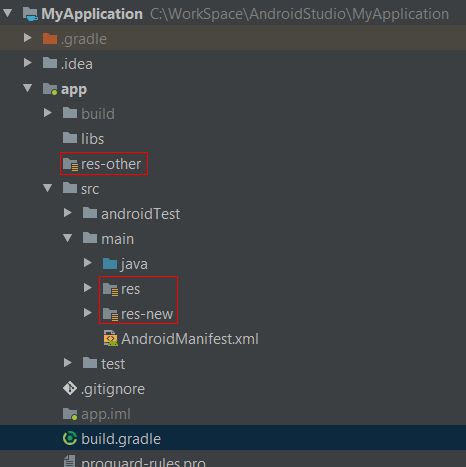The width and height of the screenshot is (466, 467).
Task: Select the androidTest folder name
Action: [x=141, y=214]
